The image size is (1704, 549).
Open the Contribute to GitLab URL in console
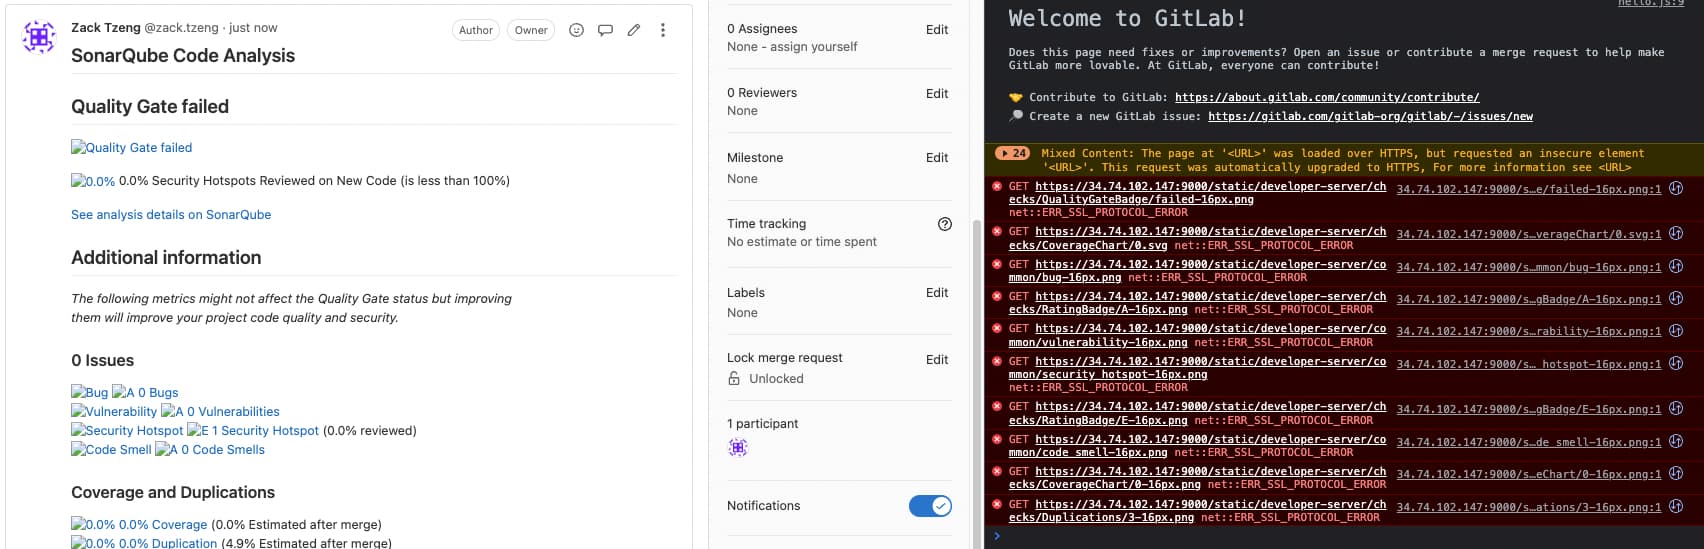tap(1327, 97)
